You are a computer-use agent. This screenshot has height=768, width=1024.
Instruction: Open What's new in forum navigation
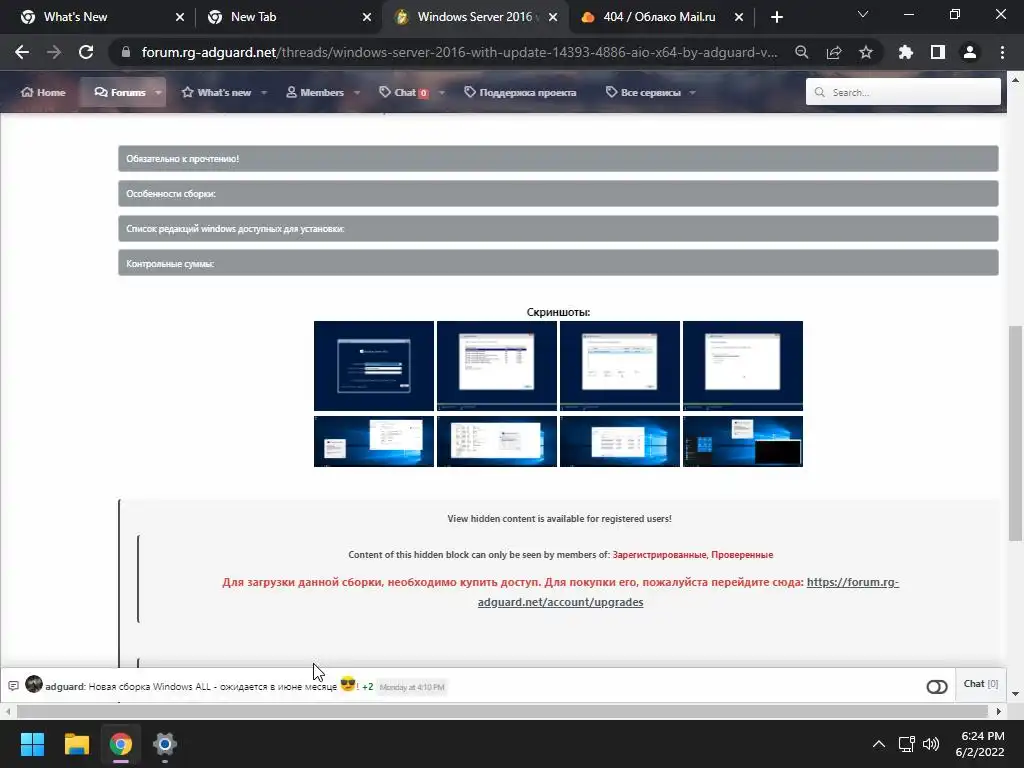[216, 92]
